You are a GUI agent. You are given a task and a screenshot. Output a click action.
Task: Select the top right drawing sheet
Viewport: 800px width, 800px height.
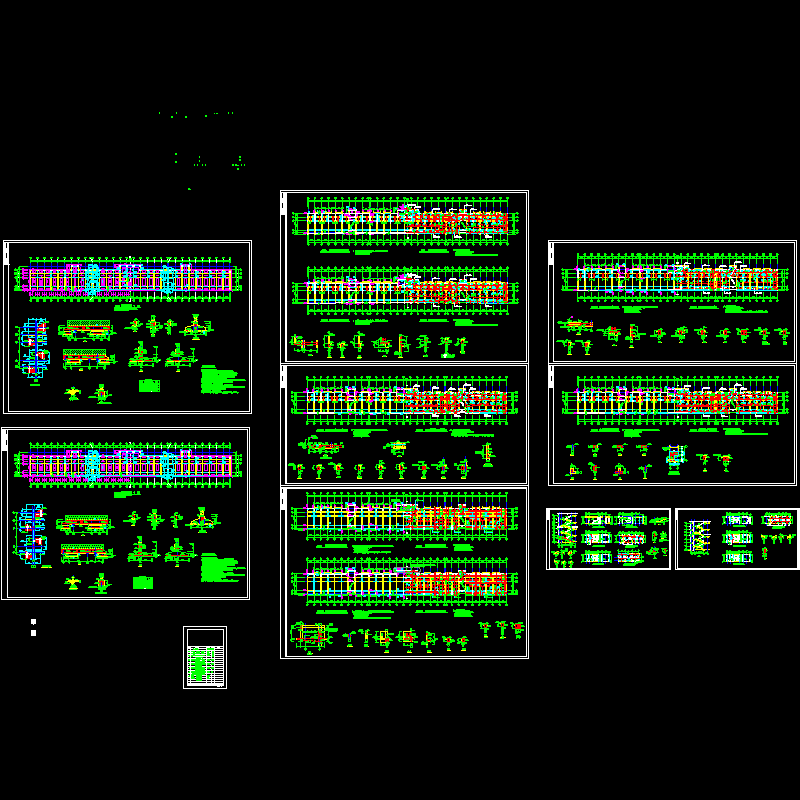[672, 301]
